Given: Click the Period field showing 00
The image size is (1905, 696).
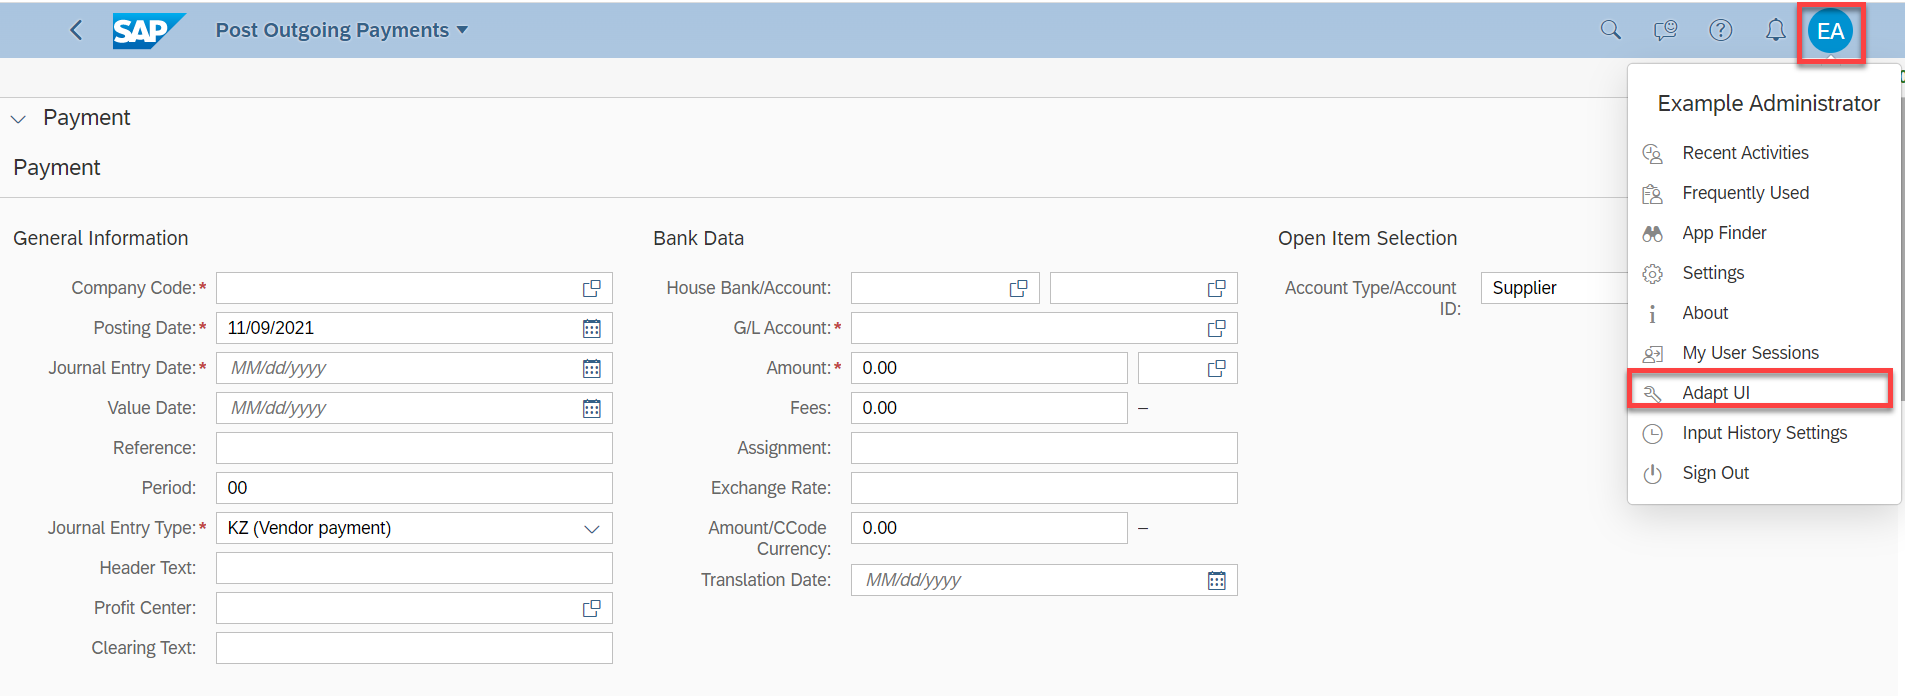Looking at the screenshot, I should (x=414, y=488).
